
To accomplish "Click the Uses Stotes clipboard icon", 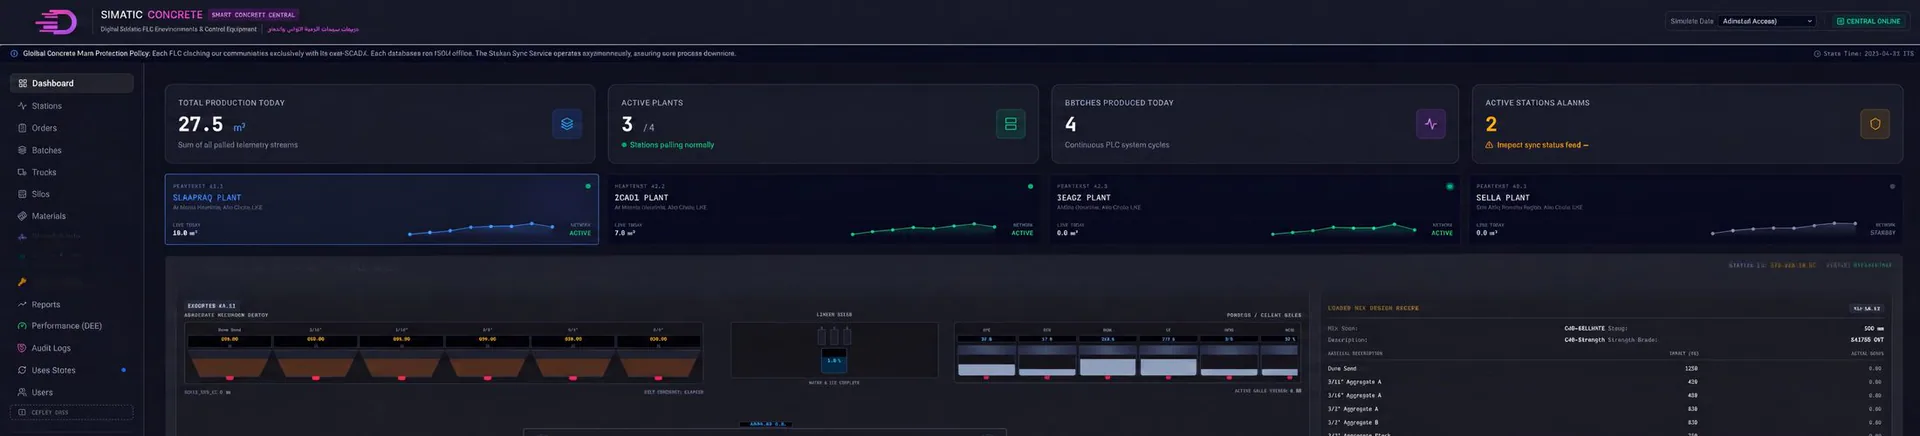I will click(x=22, y=370).
